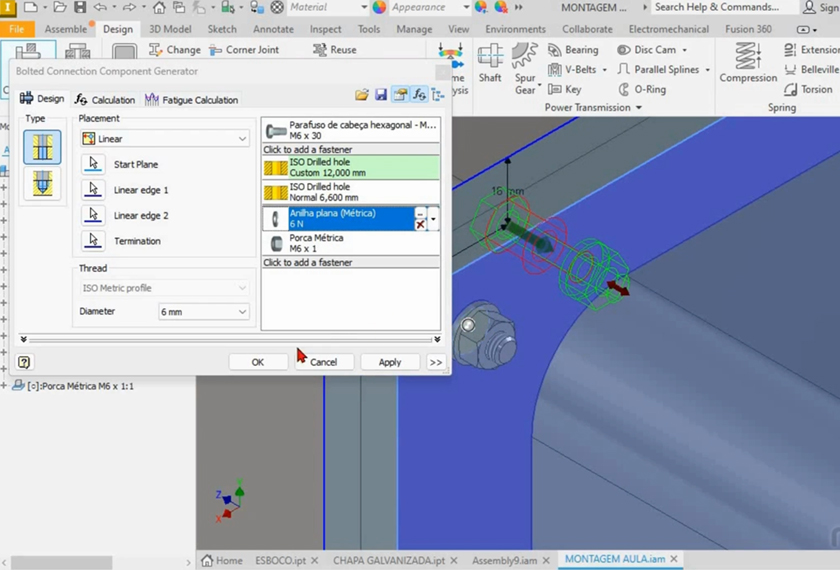Select the Compression spring tool
The height and width of the screenshot is (570, 840).
coord(748,62)
